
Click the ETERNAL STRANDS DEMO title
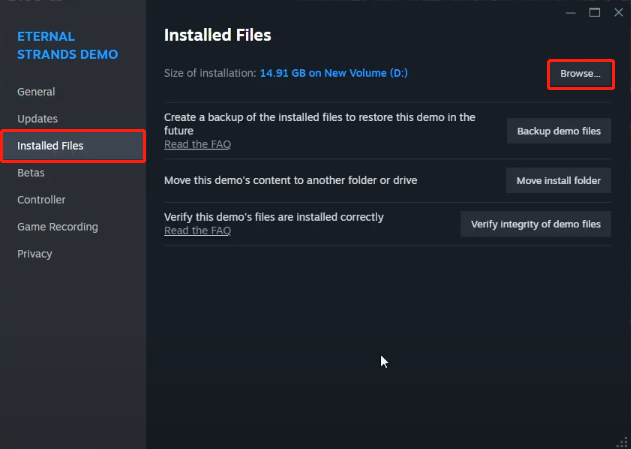coord(68,45)
